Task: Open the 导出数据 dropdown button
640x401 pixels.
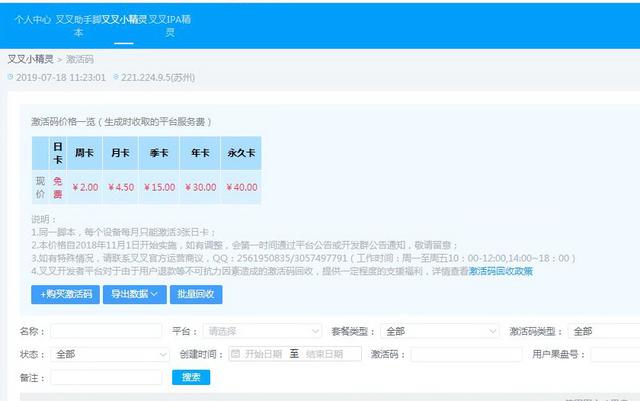Action: coord(135,294)
